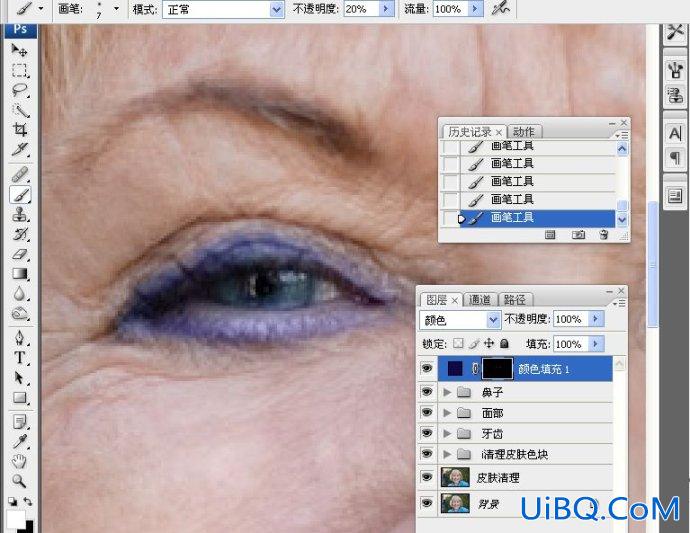Select the Hand tool
This screenshot has height=533, width=690.
point(19,462)
